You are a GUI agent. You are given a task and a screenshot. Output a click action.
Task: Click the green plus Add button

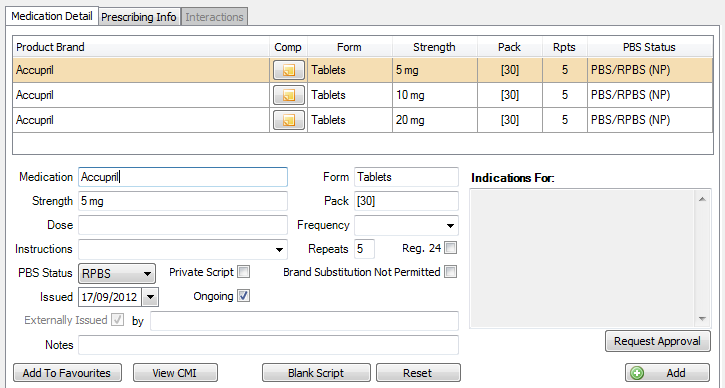point(667,373)
